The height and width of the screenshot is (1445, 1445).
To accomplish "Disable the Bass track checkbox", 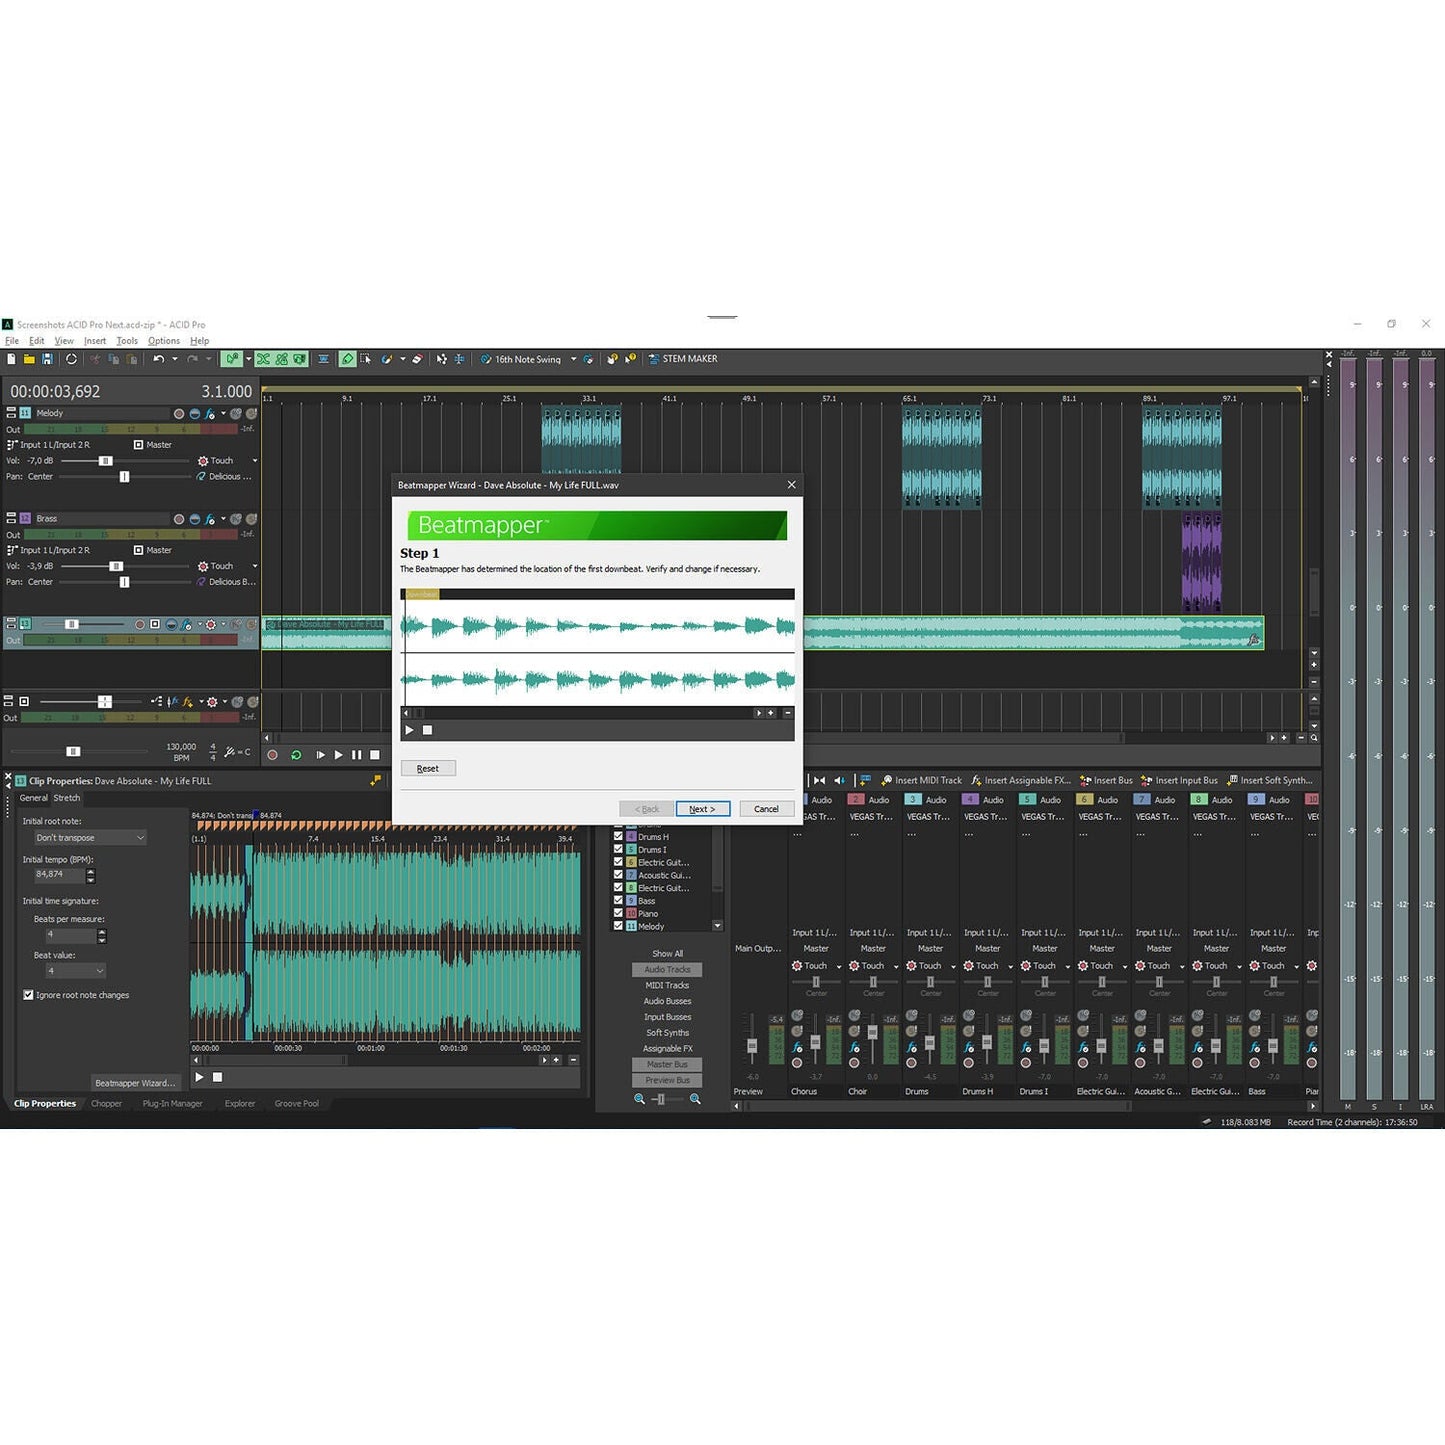I will (618, 900).
